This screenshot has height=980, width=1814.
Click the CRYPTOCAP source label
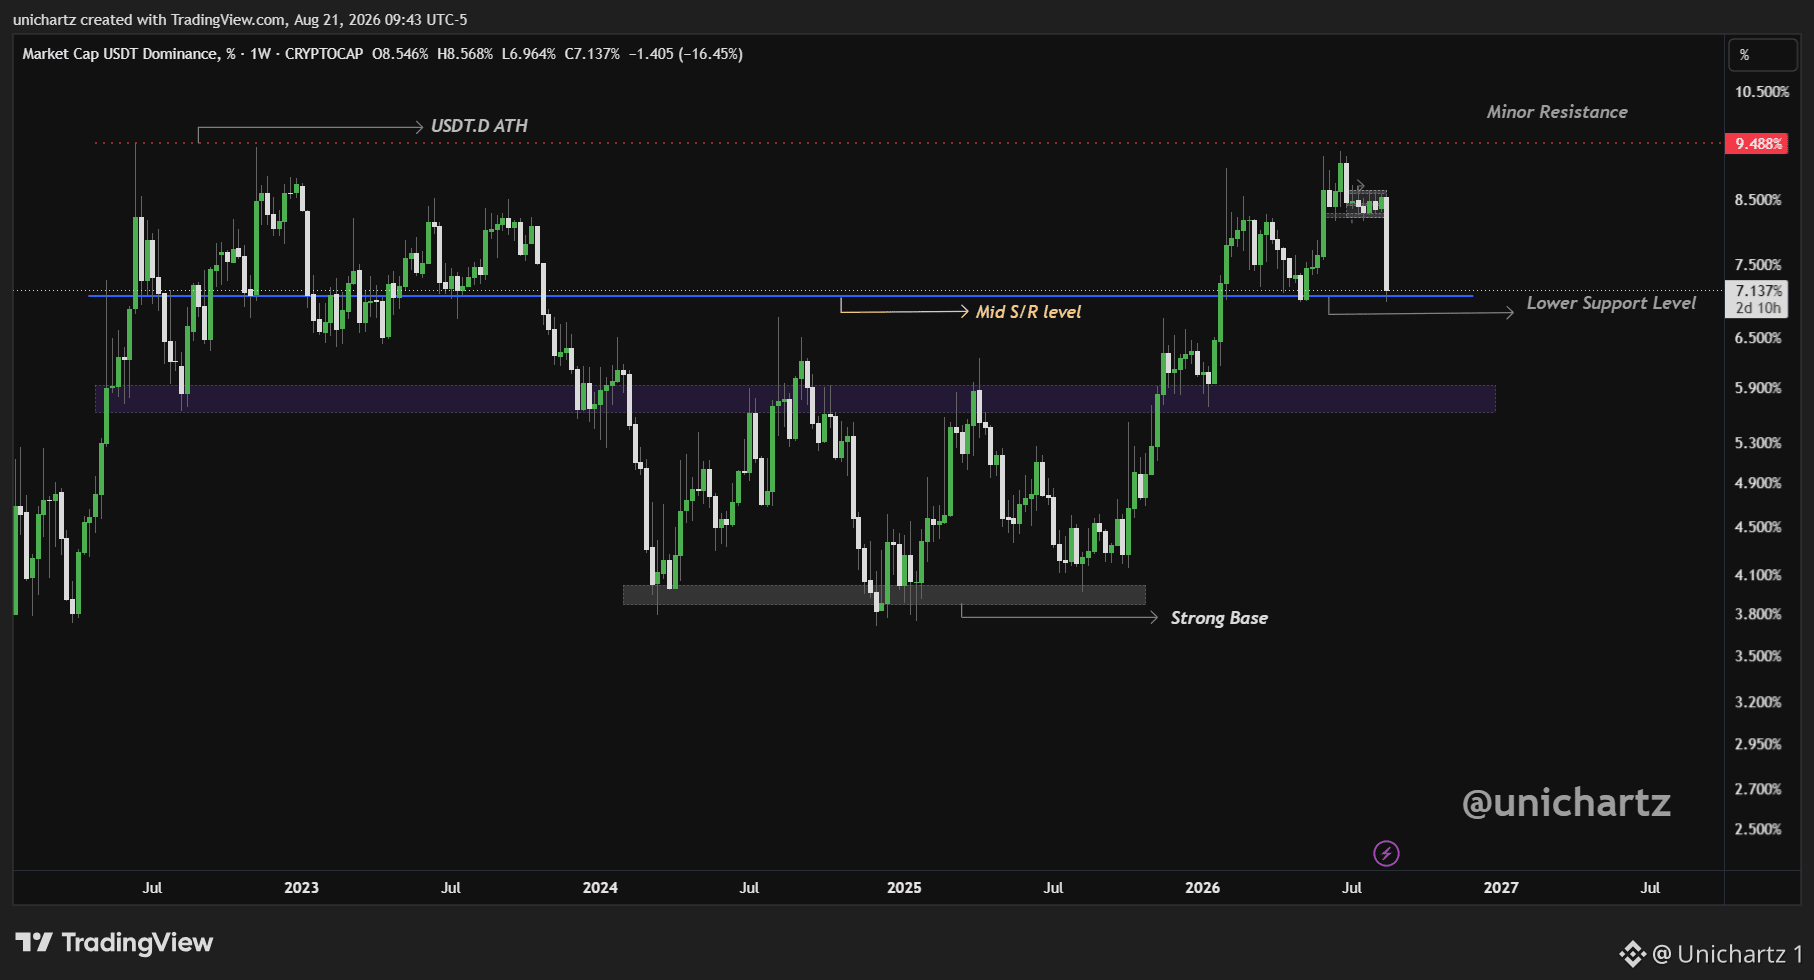(x=324, y=54)
